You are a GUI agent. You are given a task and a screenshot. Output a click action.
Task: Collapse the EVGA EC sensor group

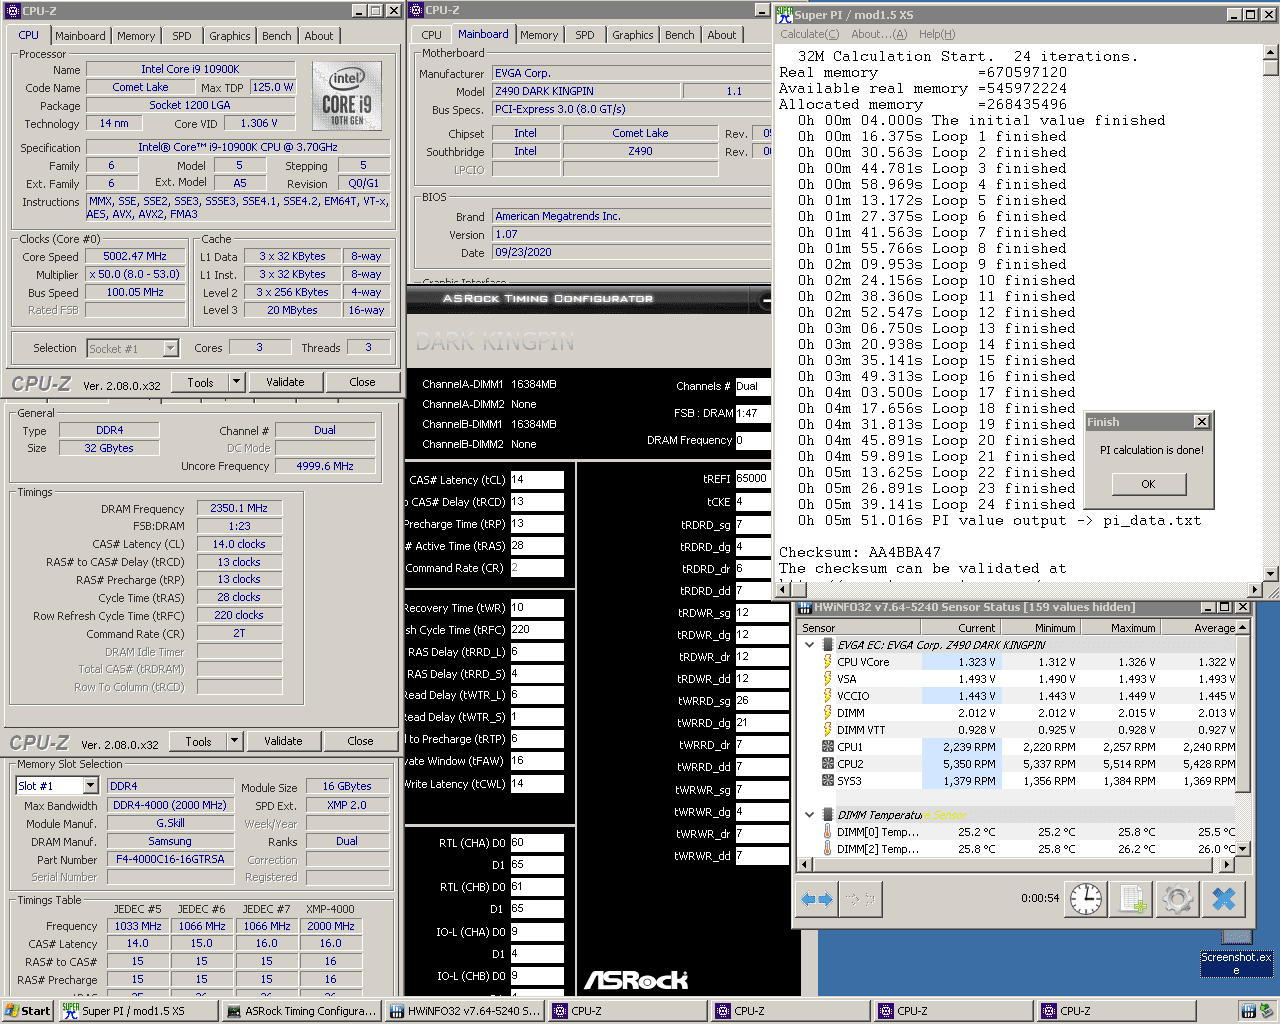tap(810, 645)
